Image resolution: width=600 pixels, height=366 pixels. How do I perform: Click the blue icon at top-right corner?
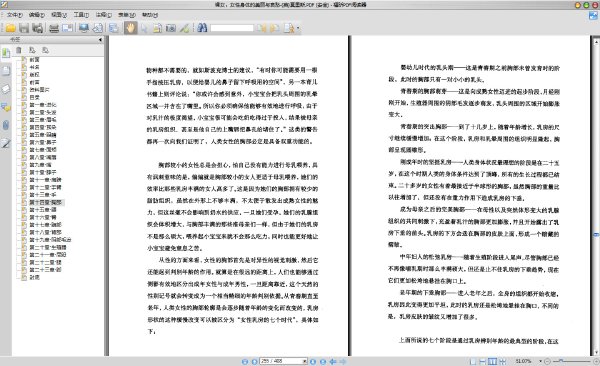pyautogui.click(x=593, y=15)
